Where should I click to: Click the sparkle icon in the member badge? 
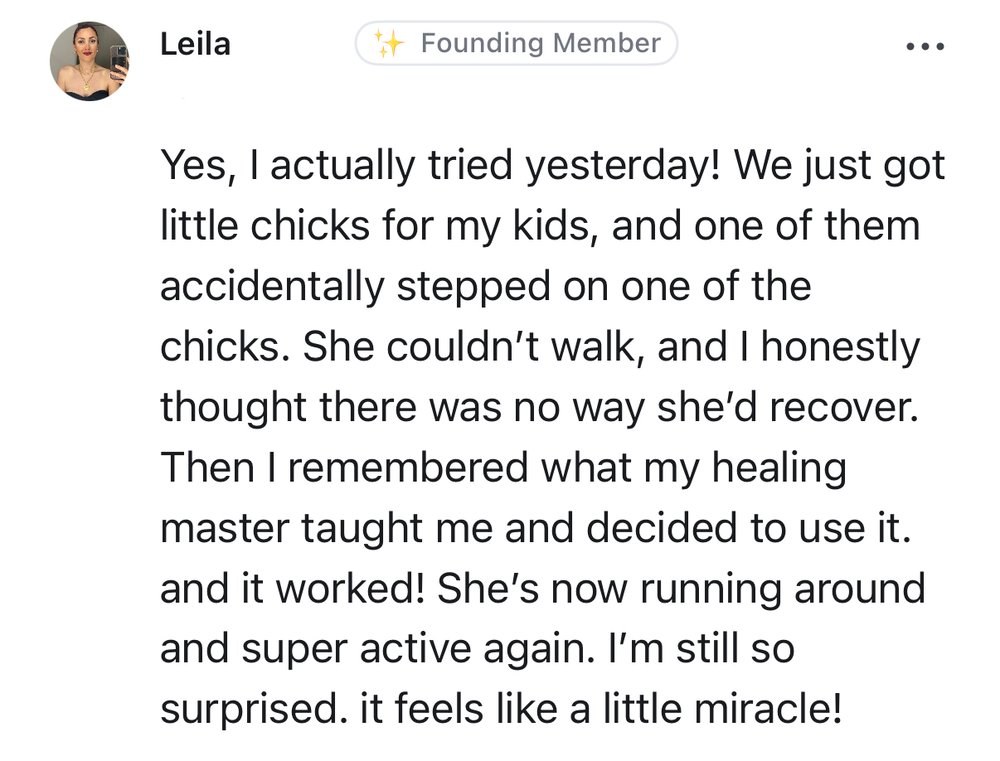[388, 43]
